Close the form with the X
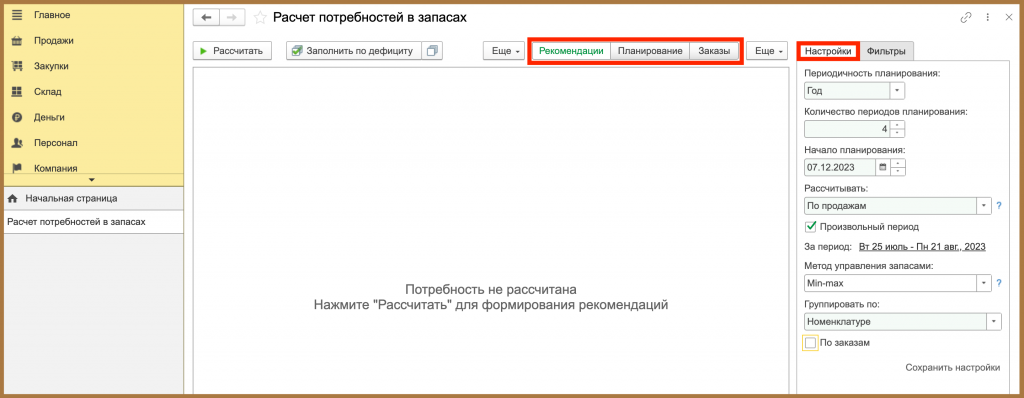 (1008, 18)
